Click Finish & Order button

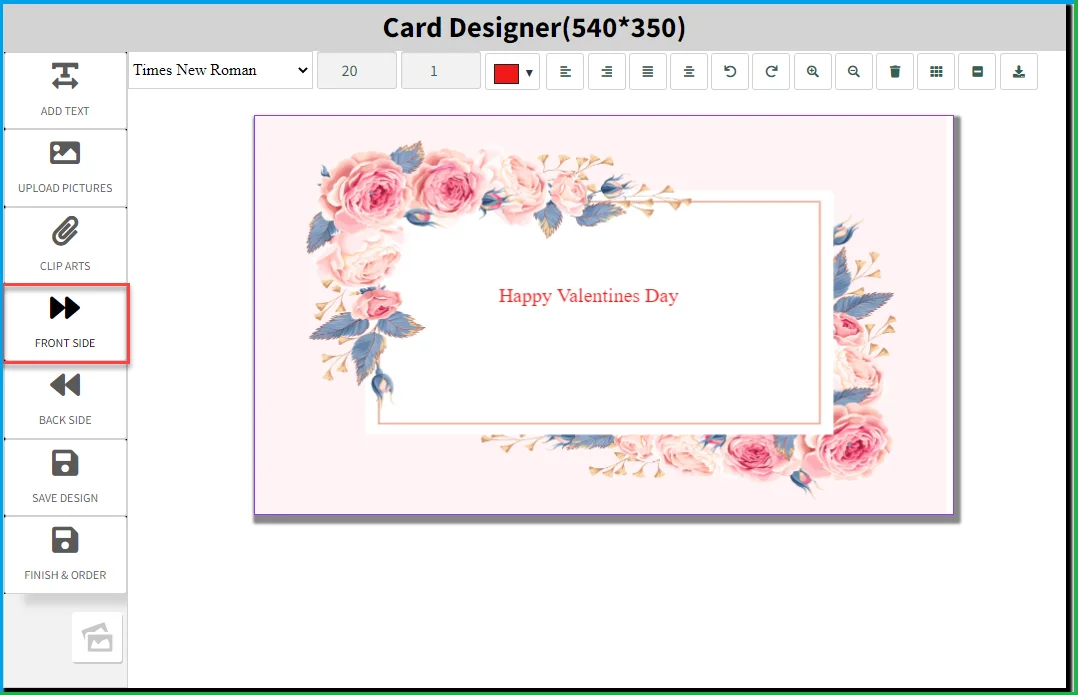pyautogui.click(x=65, y=555)
